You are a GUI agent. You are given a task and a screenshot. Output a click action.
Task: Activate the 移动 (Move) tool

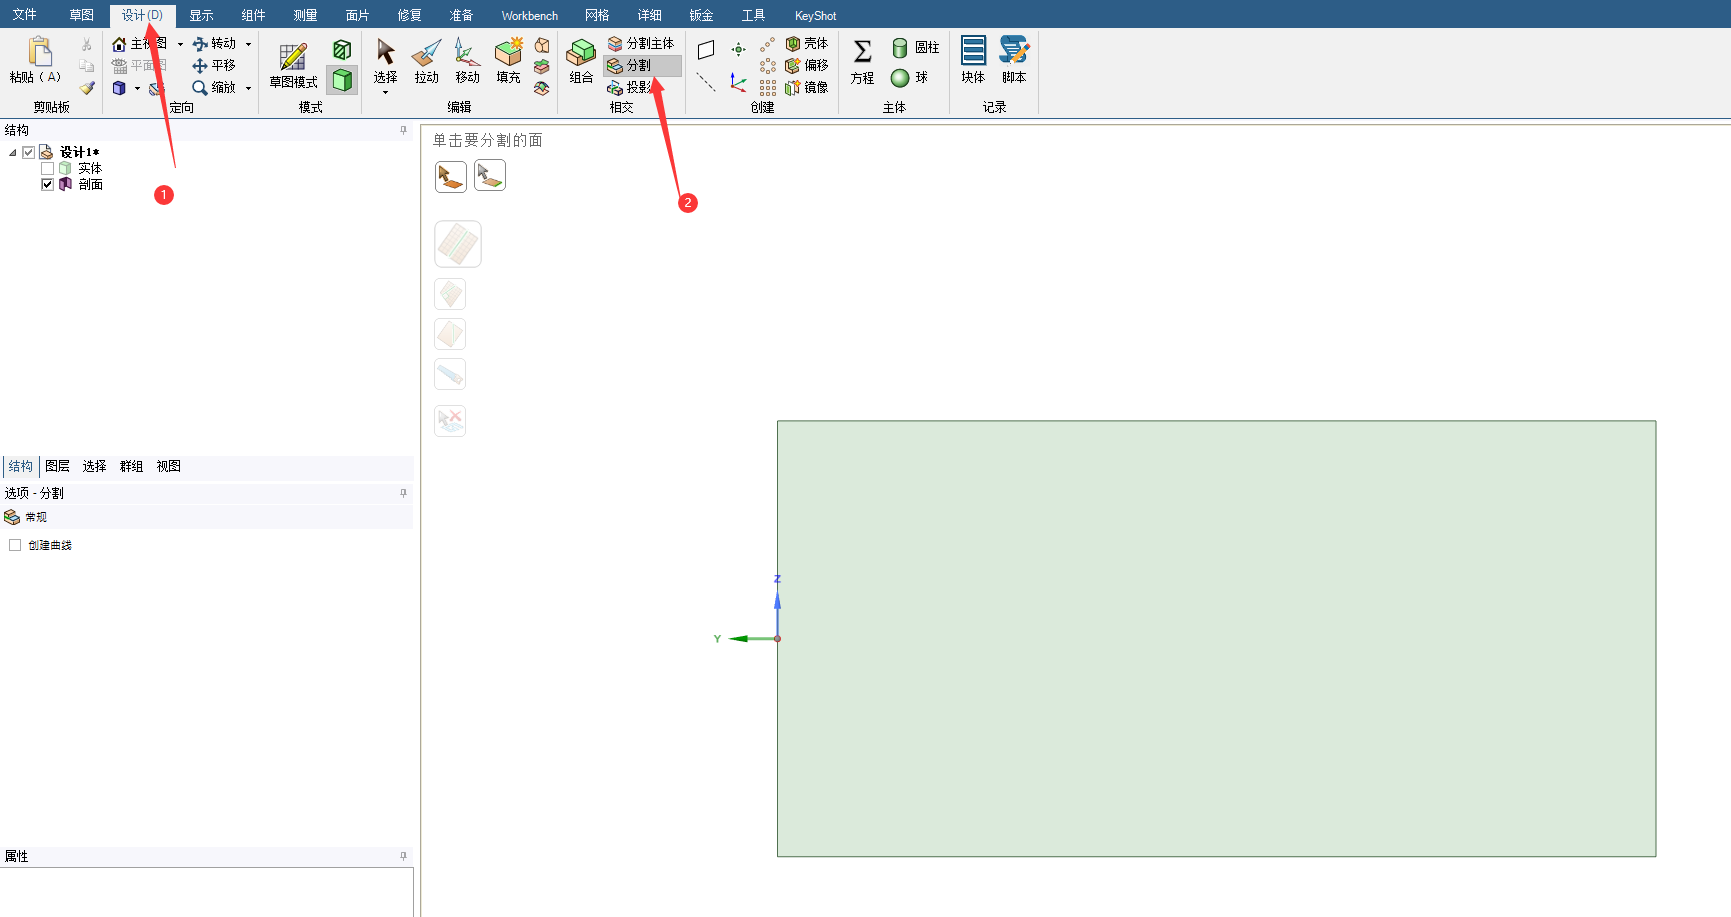pos(467,60)
